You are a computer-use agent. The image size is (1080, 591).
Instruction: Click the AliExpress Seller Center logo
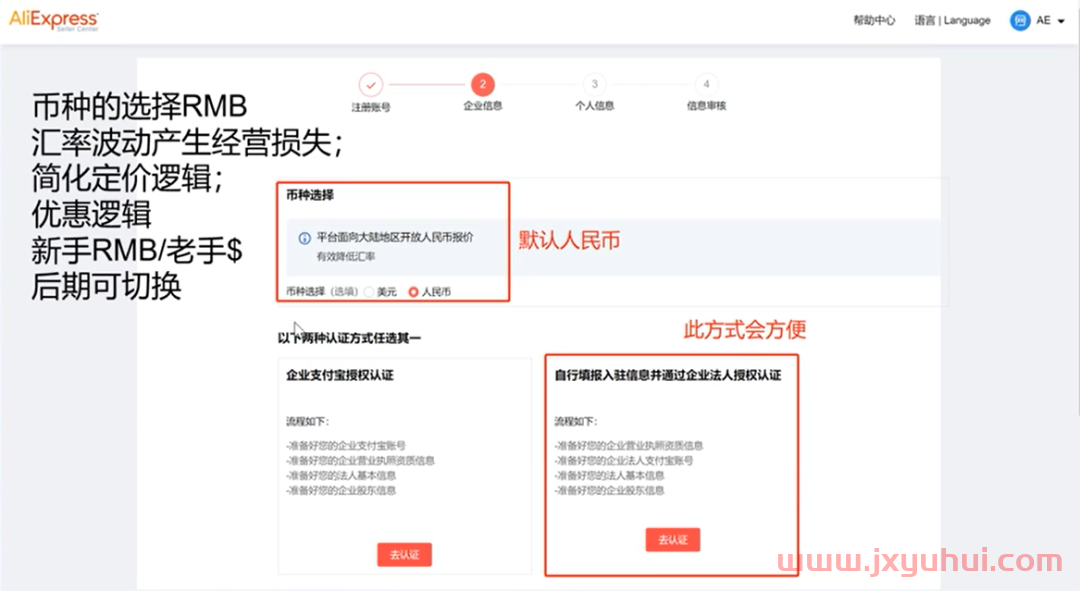54,20
